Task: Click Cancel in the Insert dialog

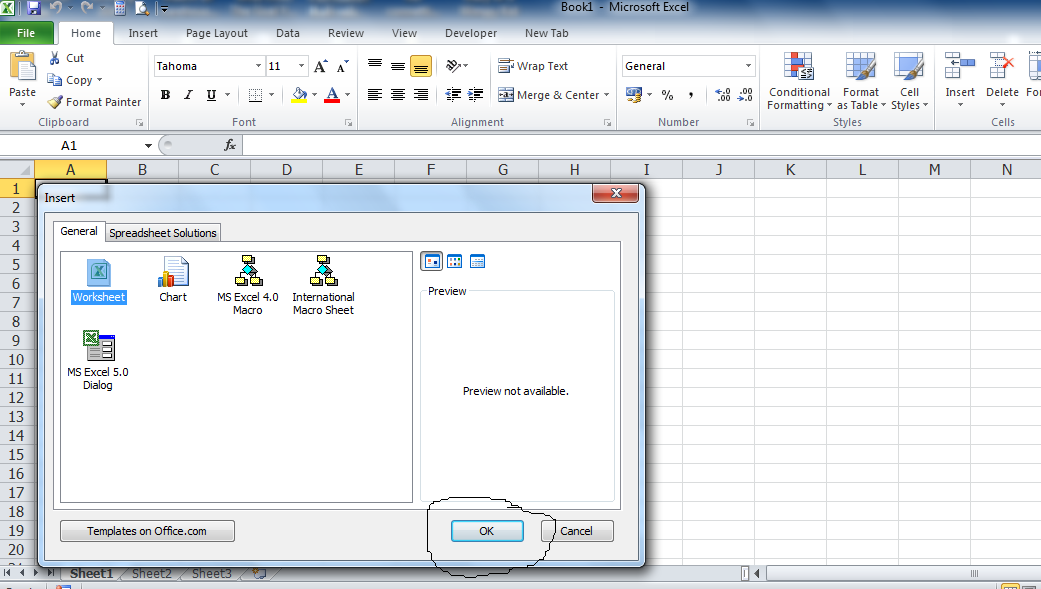Action: (576, 531)
